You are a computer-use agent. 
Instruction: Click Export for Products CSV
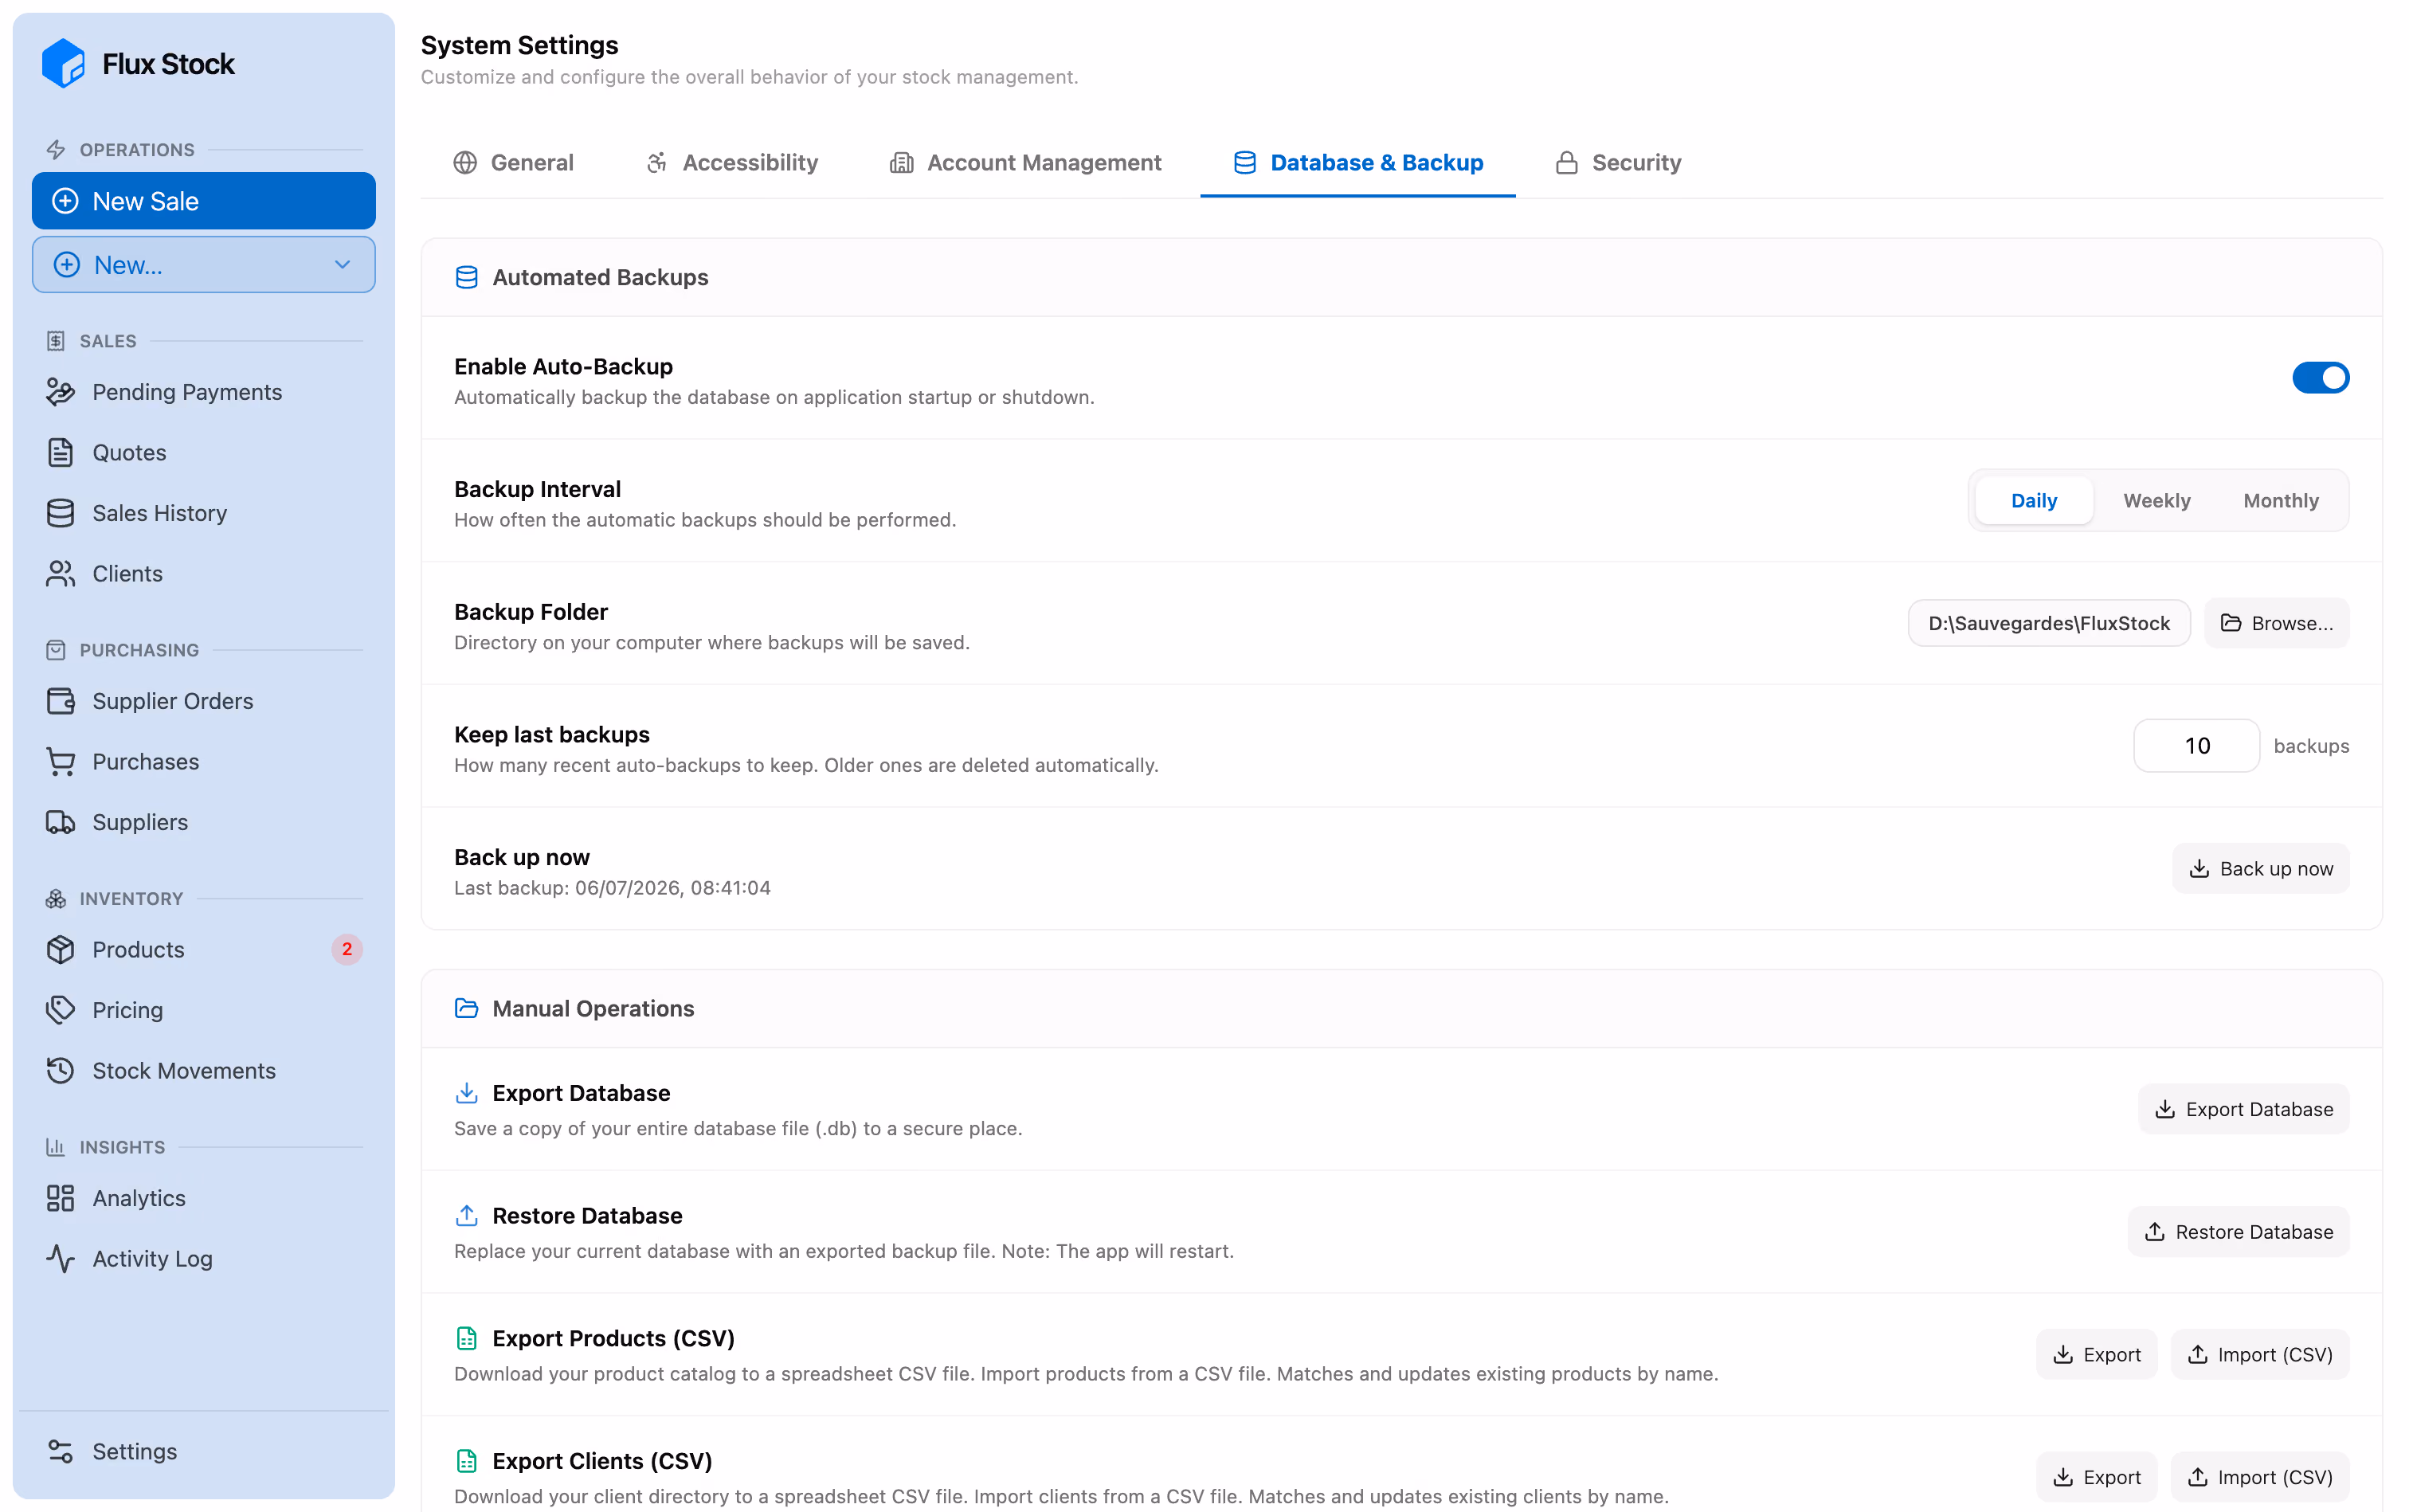click(2096, 1355)
